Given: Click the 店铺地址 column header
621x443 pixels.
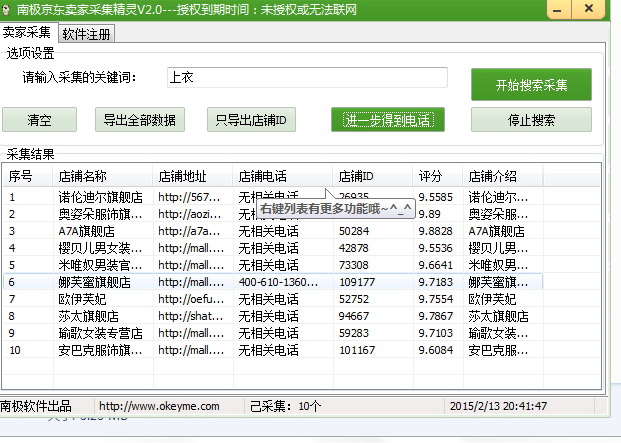Looking at the screenshot, I should point(192,176).
